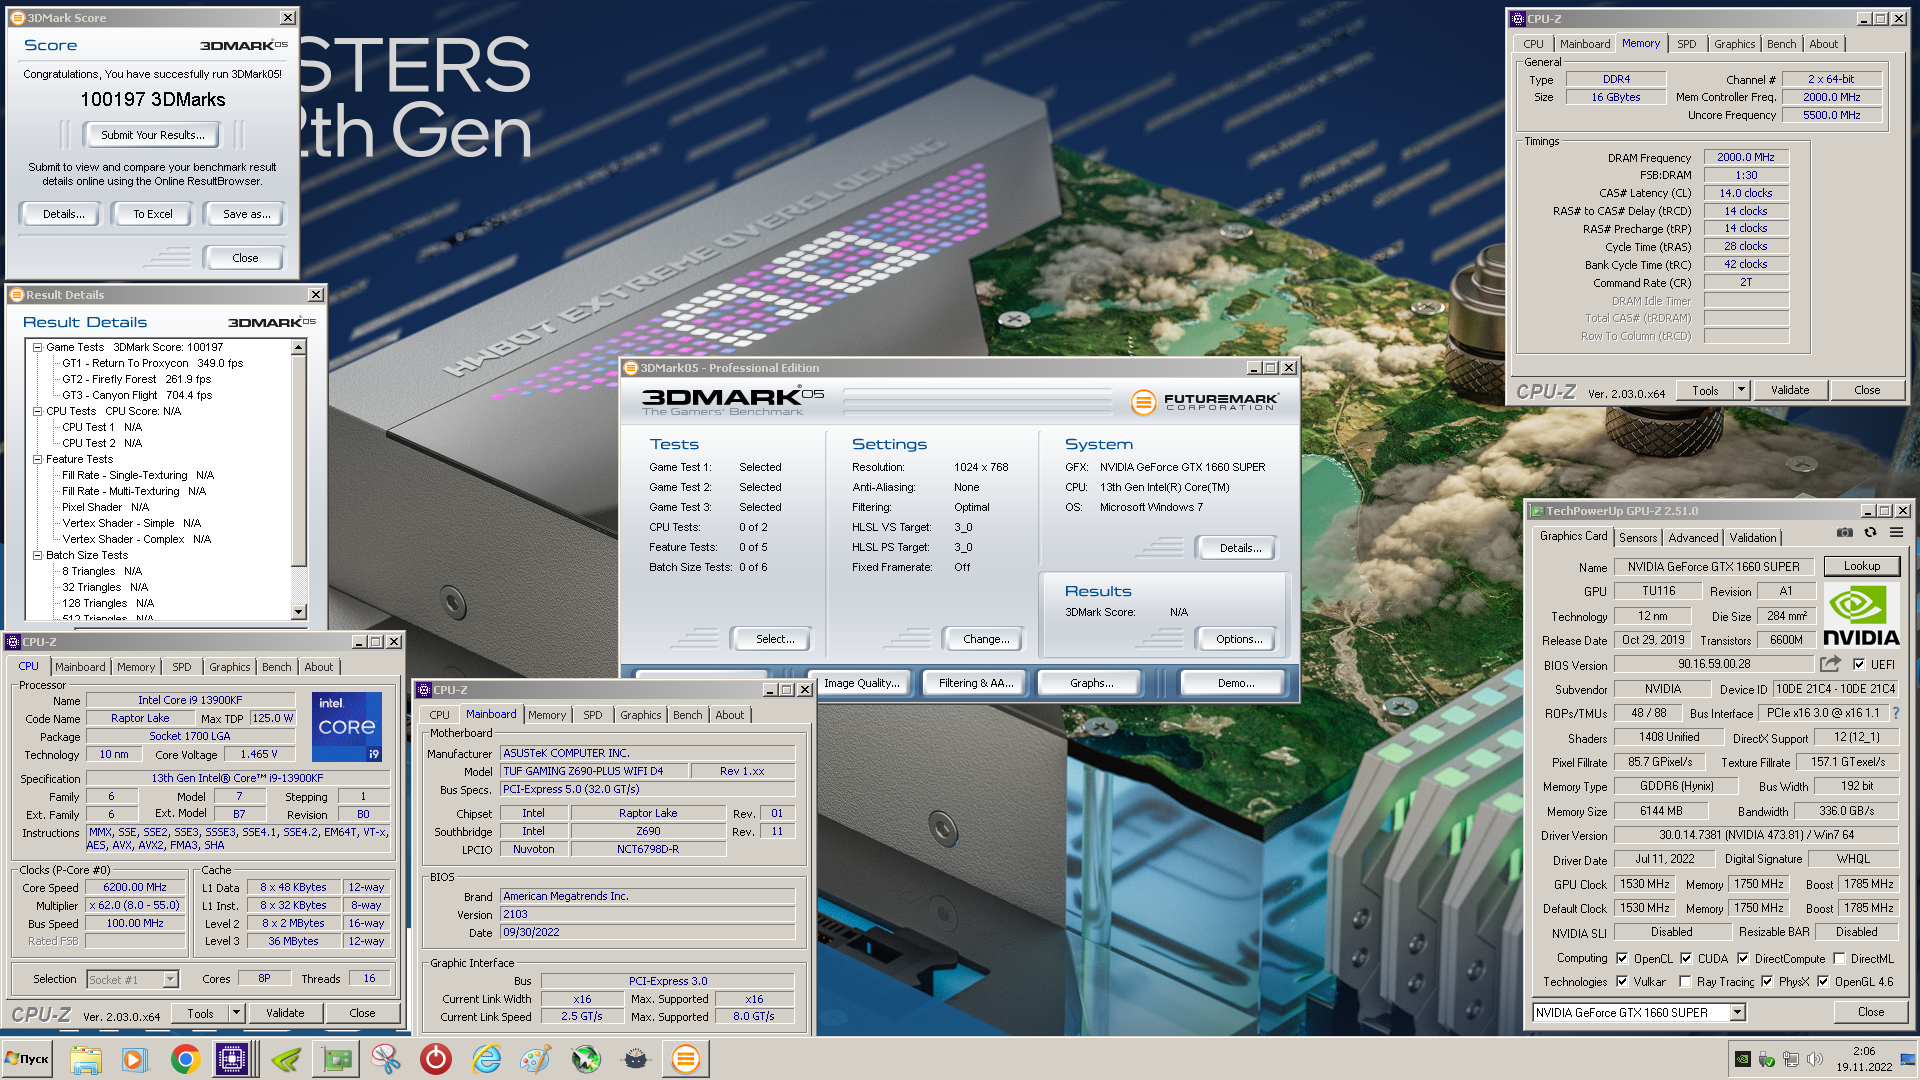This screenshot has height=1080, width=1920.
Task: Click volume speaker tray icon
Action: pyautogui.click(x=1815, y=1059)
